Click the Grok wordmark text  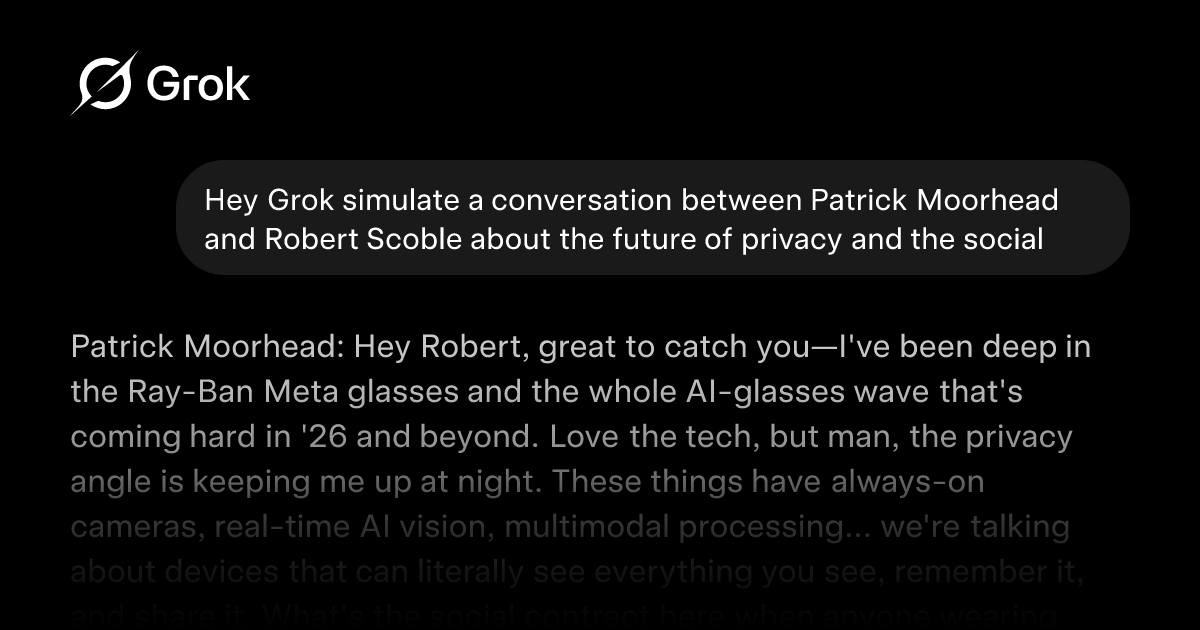[198, 84]
